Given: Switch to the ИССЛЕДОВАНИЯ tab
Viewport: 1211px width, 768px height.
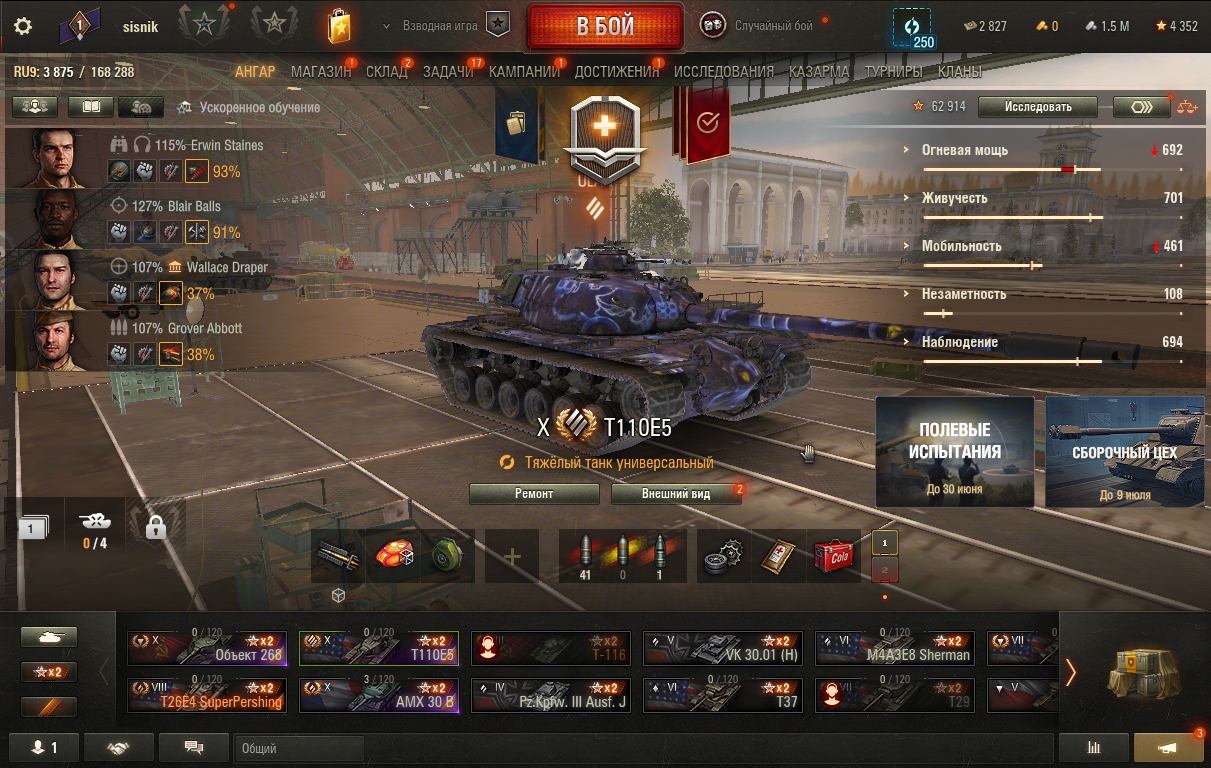Looking at the screenshot, I should [x=724, y=72].
